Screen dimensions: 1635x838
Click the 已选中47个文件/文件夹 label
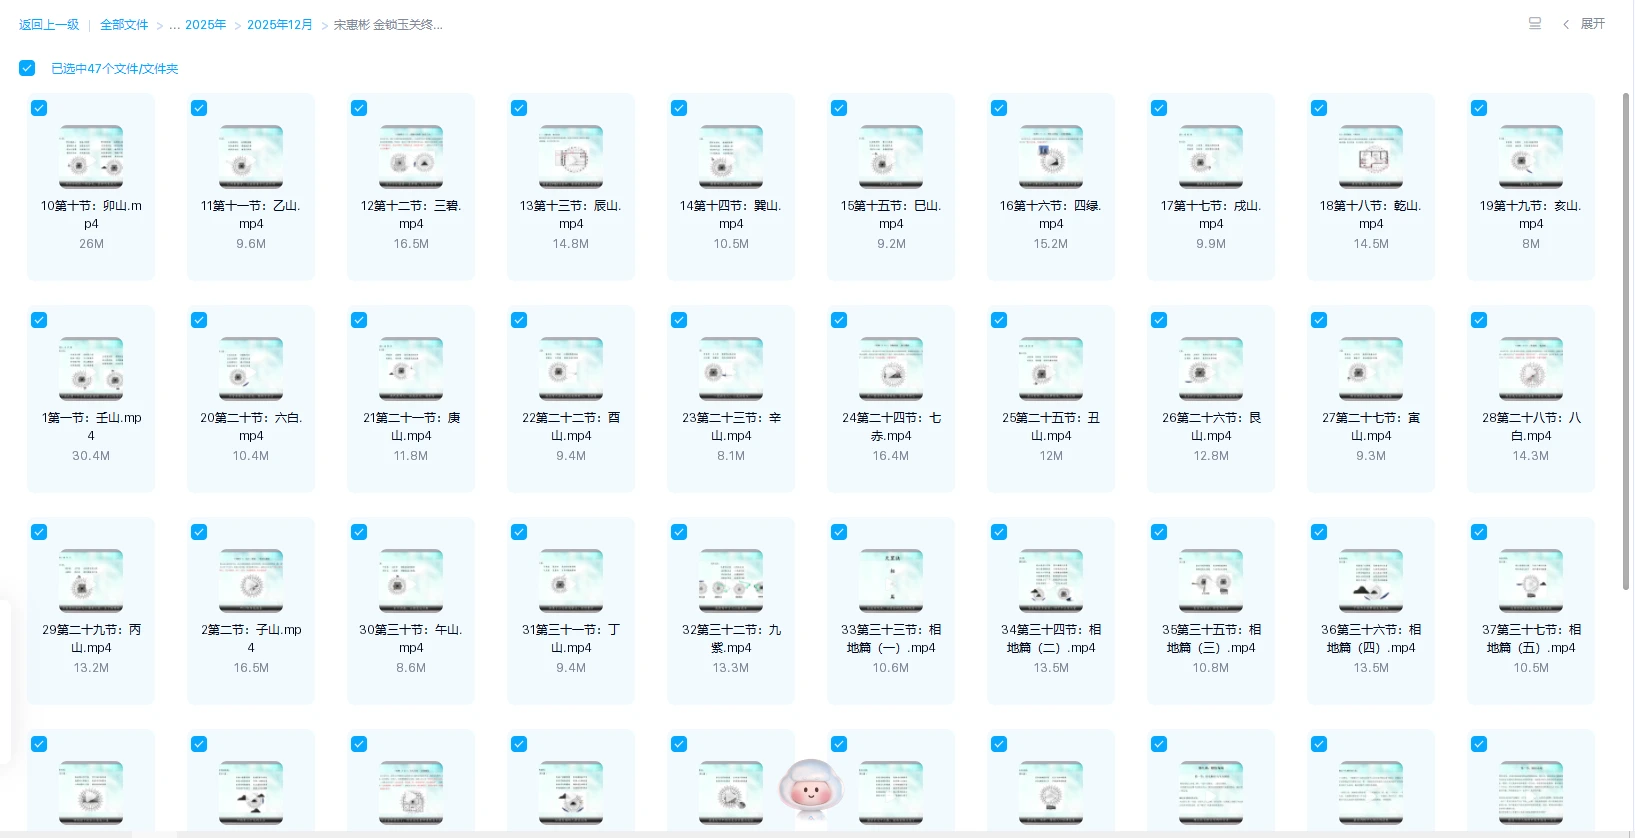tap(115, 69)
